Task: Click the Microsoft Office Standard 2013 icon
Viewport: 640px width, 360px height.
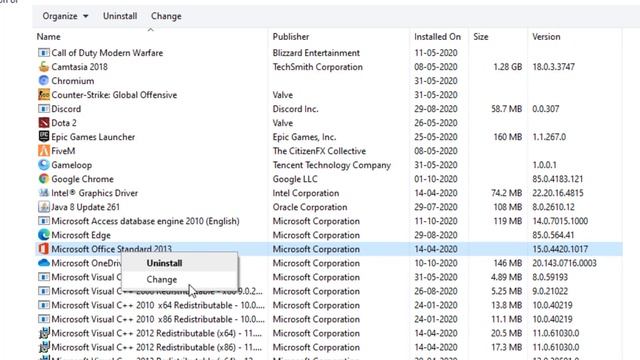Action: (x=44, y=249)
